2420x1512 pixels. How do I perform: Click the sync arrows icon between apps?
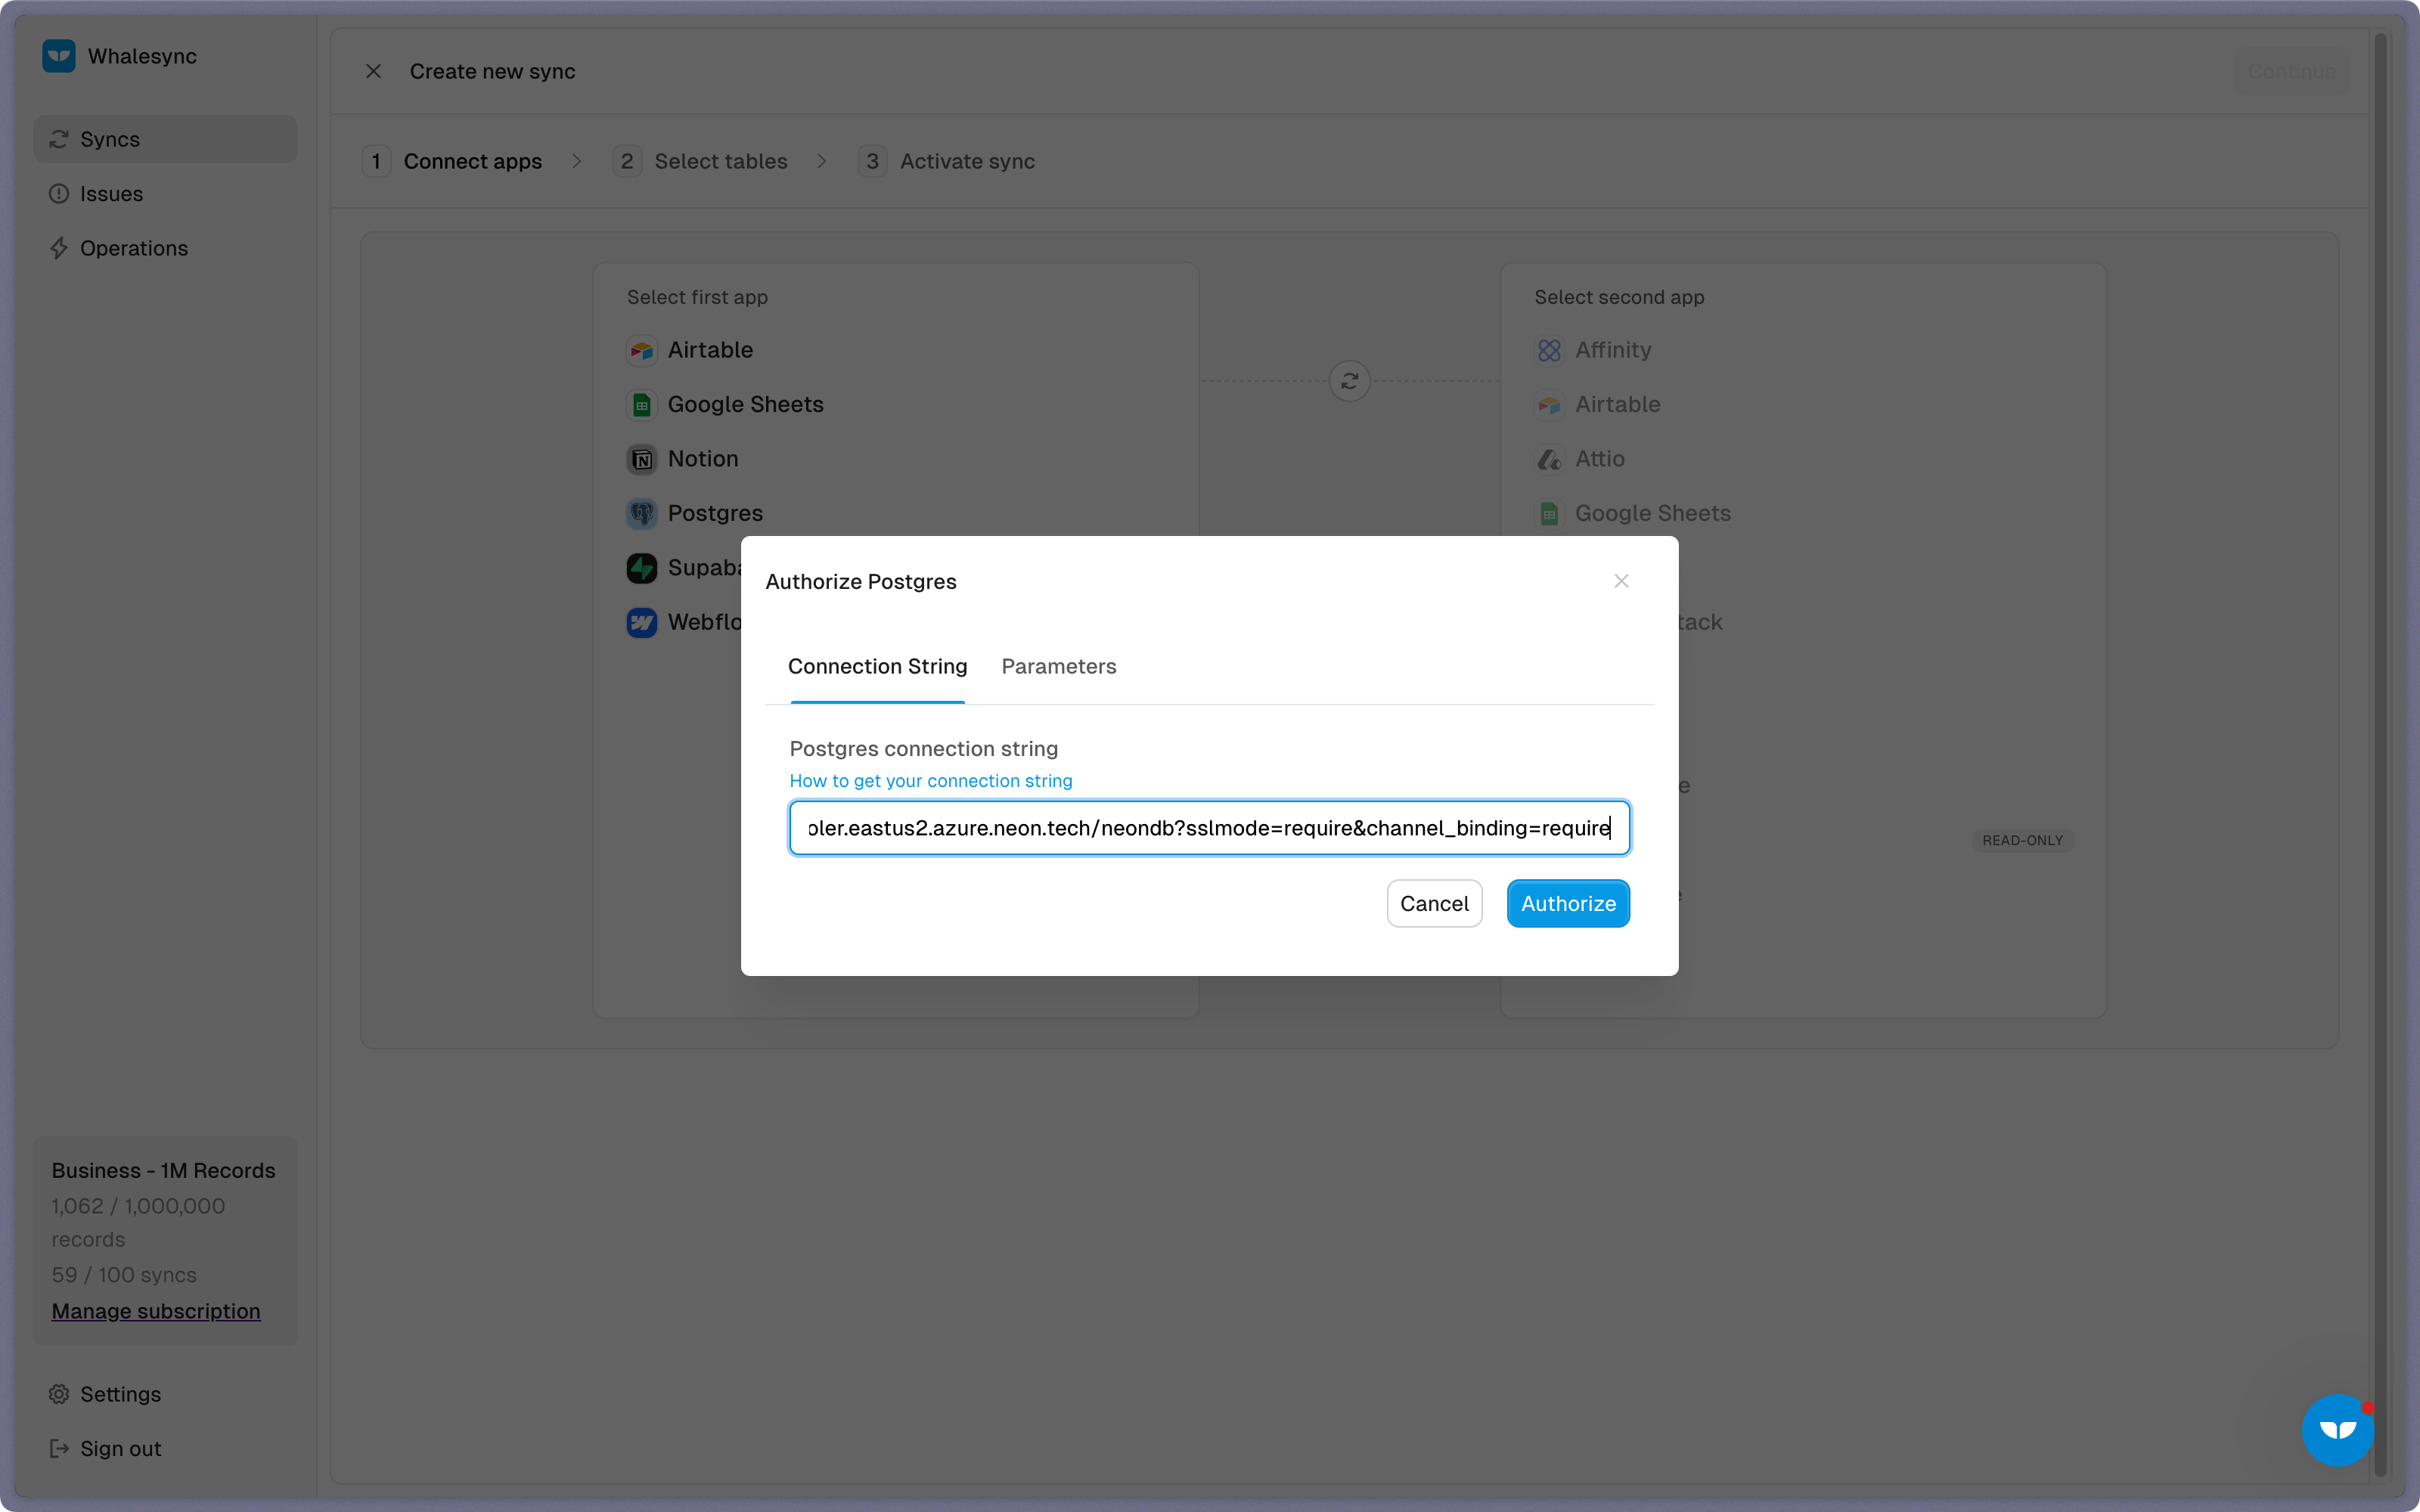tap(1350, 381)
